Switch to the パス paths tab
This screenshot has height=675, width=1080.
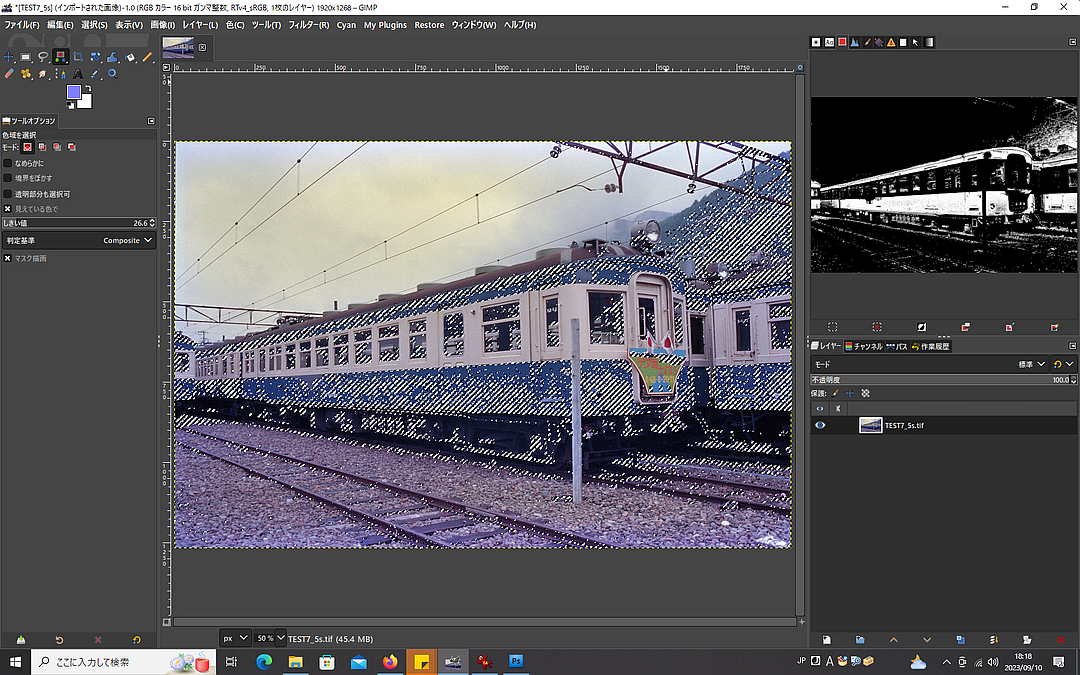[897, 346]
